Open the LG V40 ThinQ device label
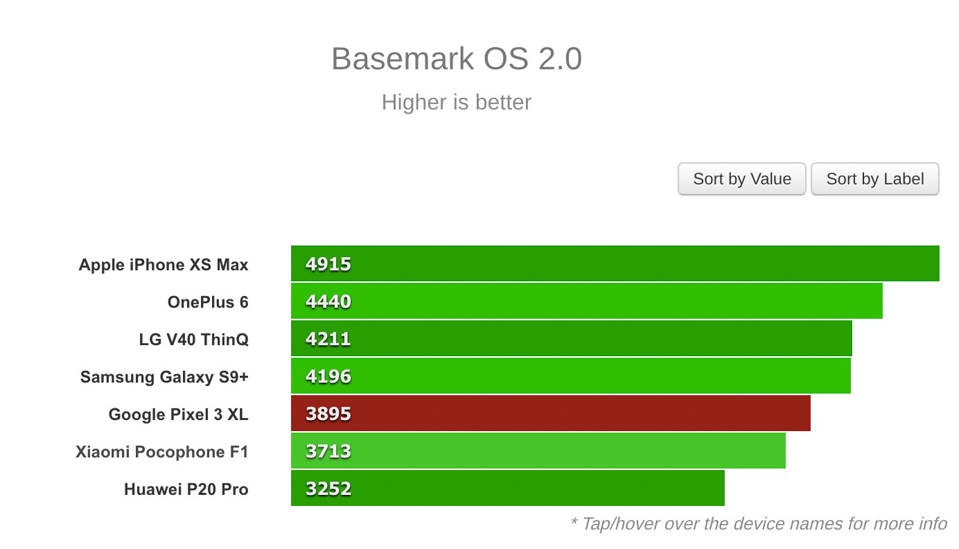This screenshot has width=959, height=549. tap(194, 339)
